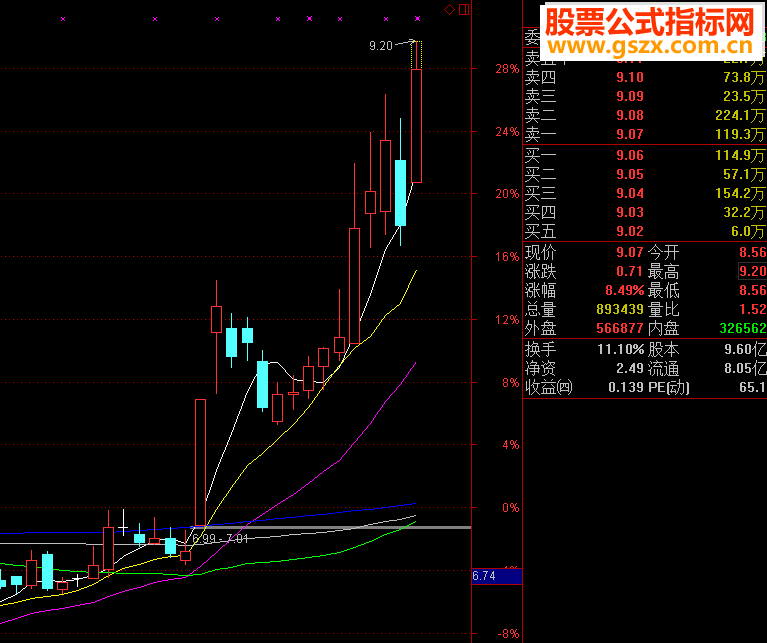767x643 pixels.
Task: Select the 买二 row label
Action: (x=540, y=175)
